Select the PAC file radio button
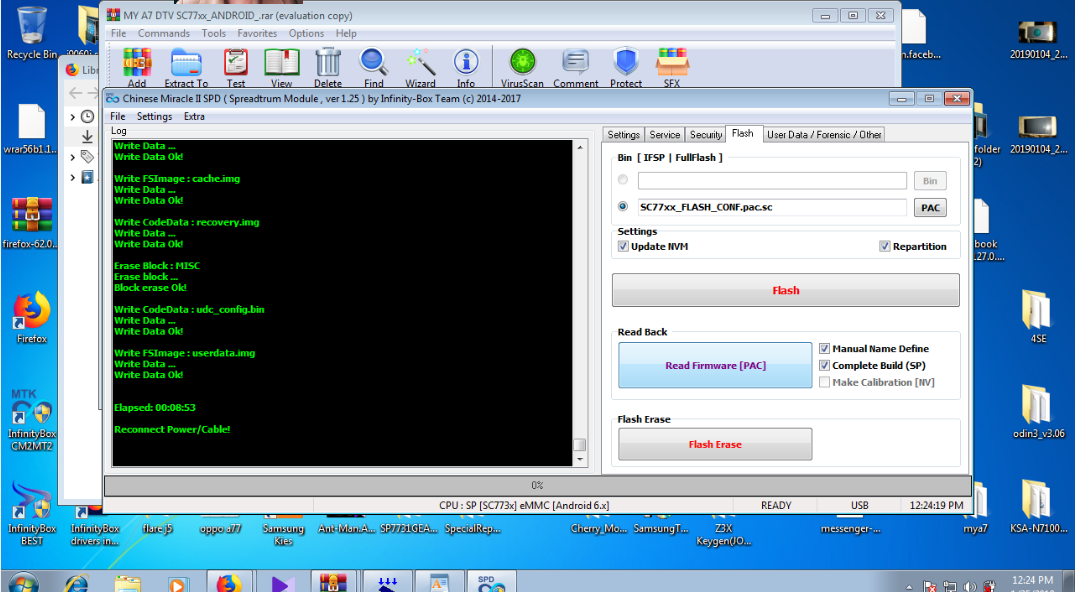Image resolution: width=1075 pixels, height=592 pixels. [623, 206]
